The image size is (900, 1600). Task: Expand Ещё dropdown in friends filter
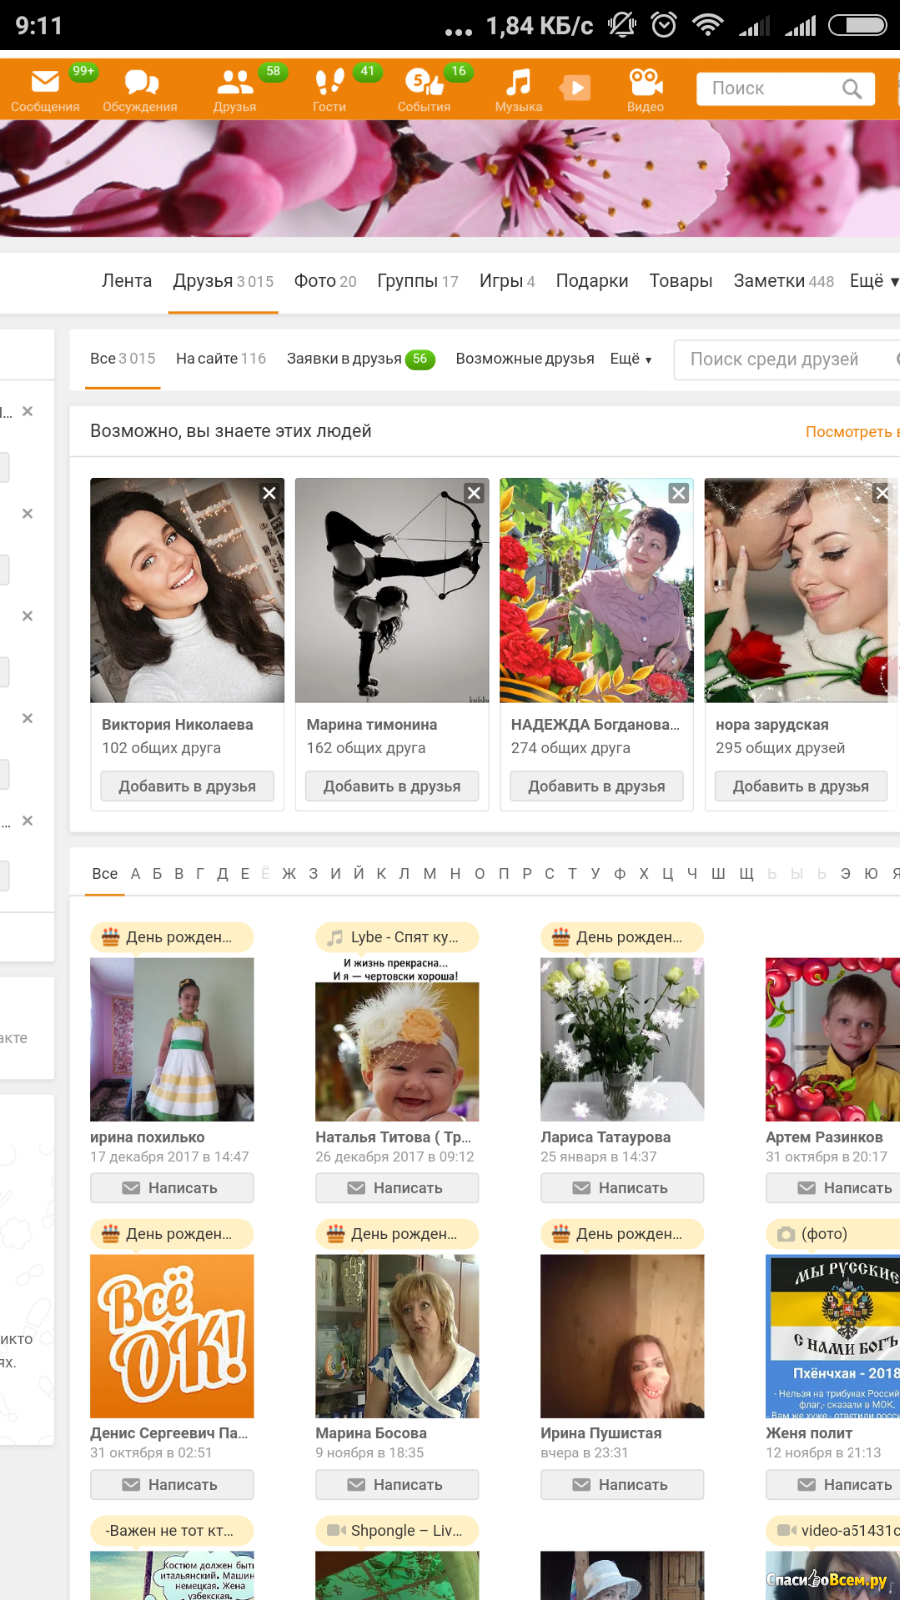pos(631,359)
